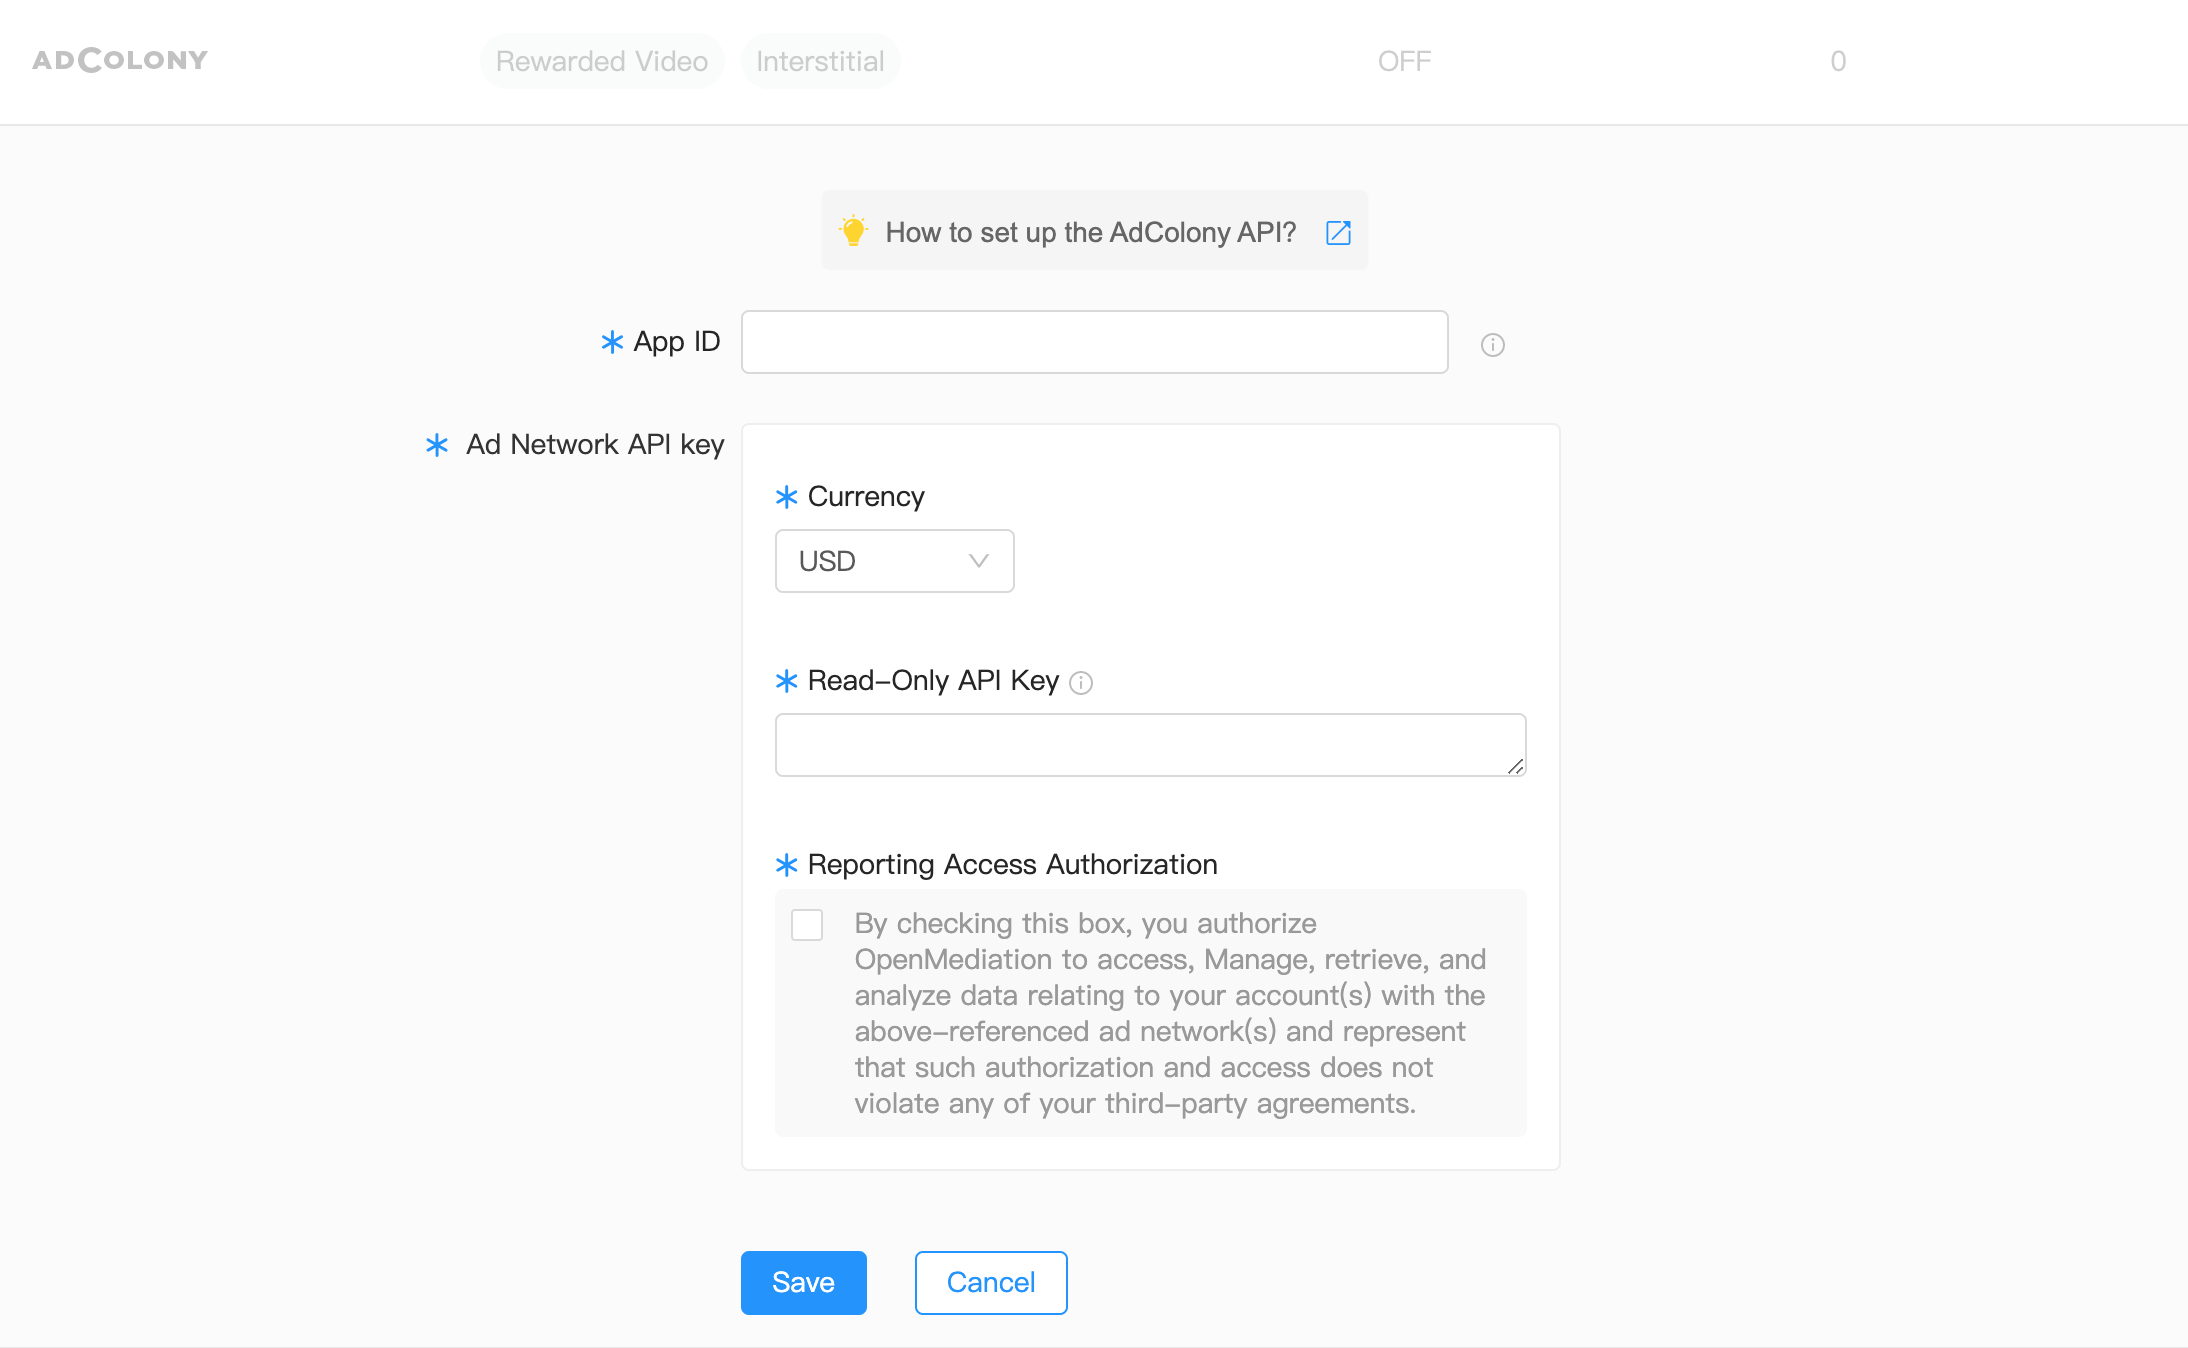Save the AdColony configuration

803,1283
